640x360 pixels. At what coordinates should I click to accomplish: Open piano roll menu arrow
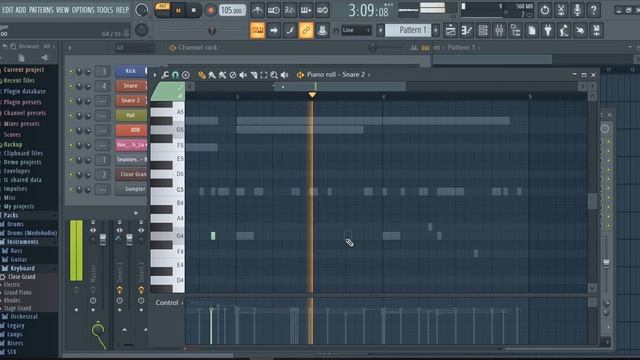pyautogui.click(x=155, y=75)
